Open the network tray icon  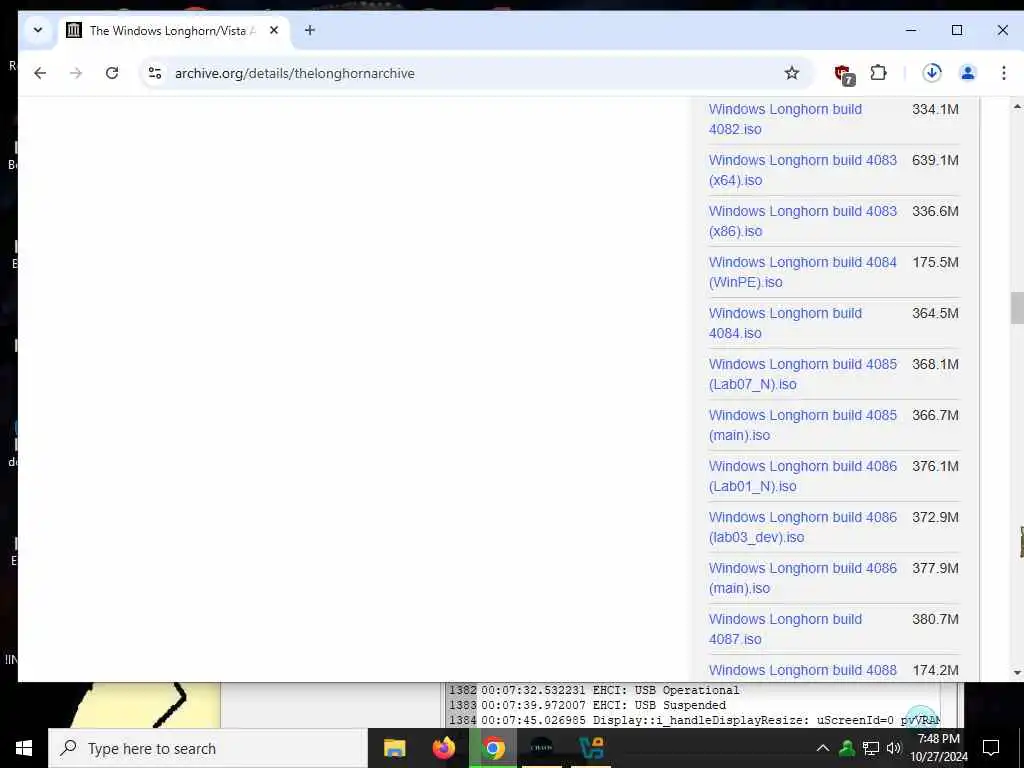871,748
